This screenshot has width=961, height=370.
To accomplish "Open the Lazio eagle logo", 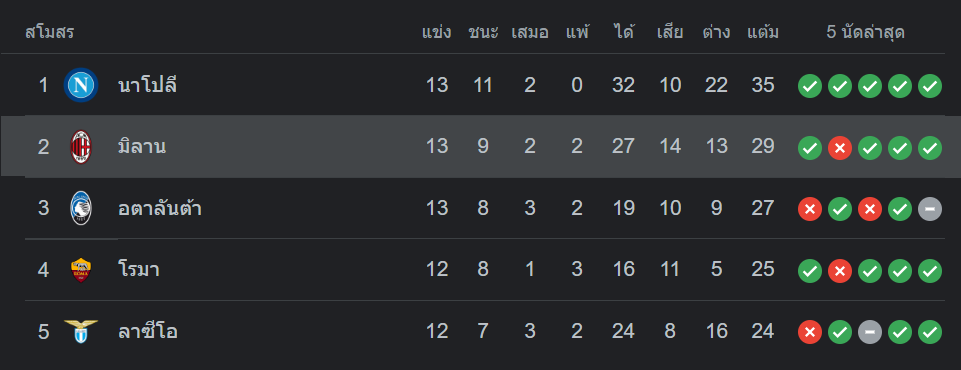I will tap(81, 331).
